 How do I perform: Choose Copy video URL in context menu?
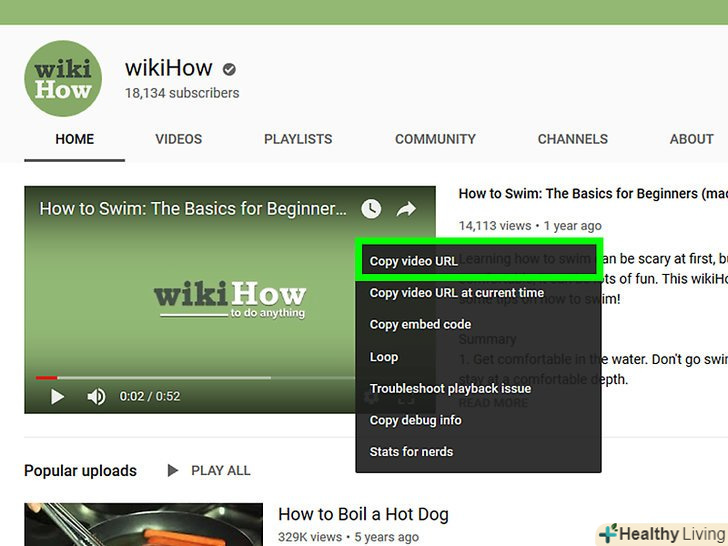478,261
